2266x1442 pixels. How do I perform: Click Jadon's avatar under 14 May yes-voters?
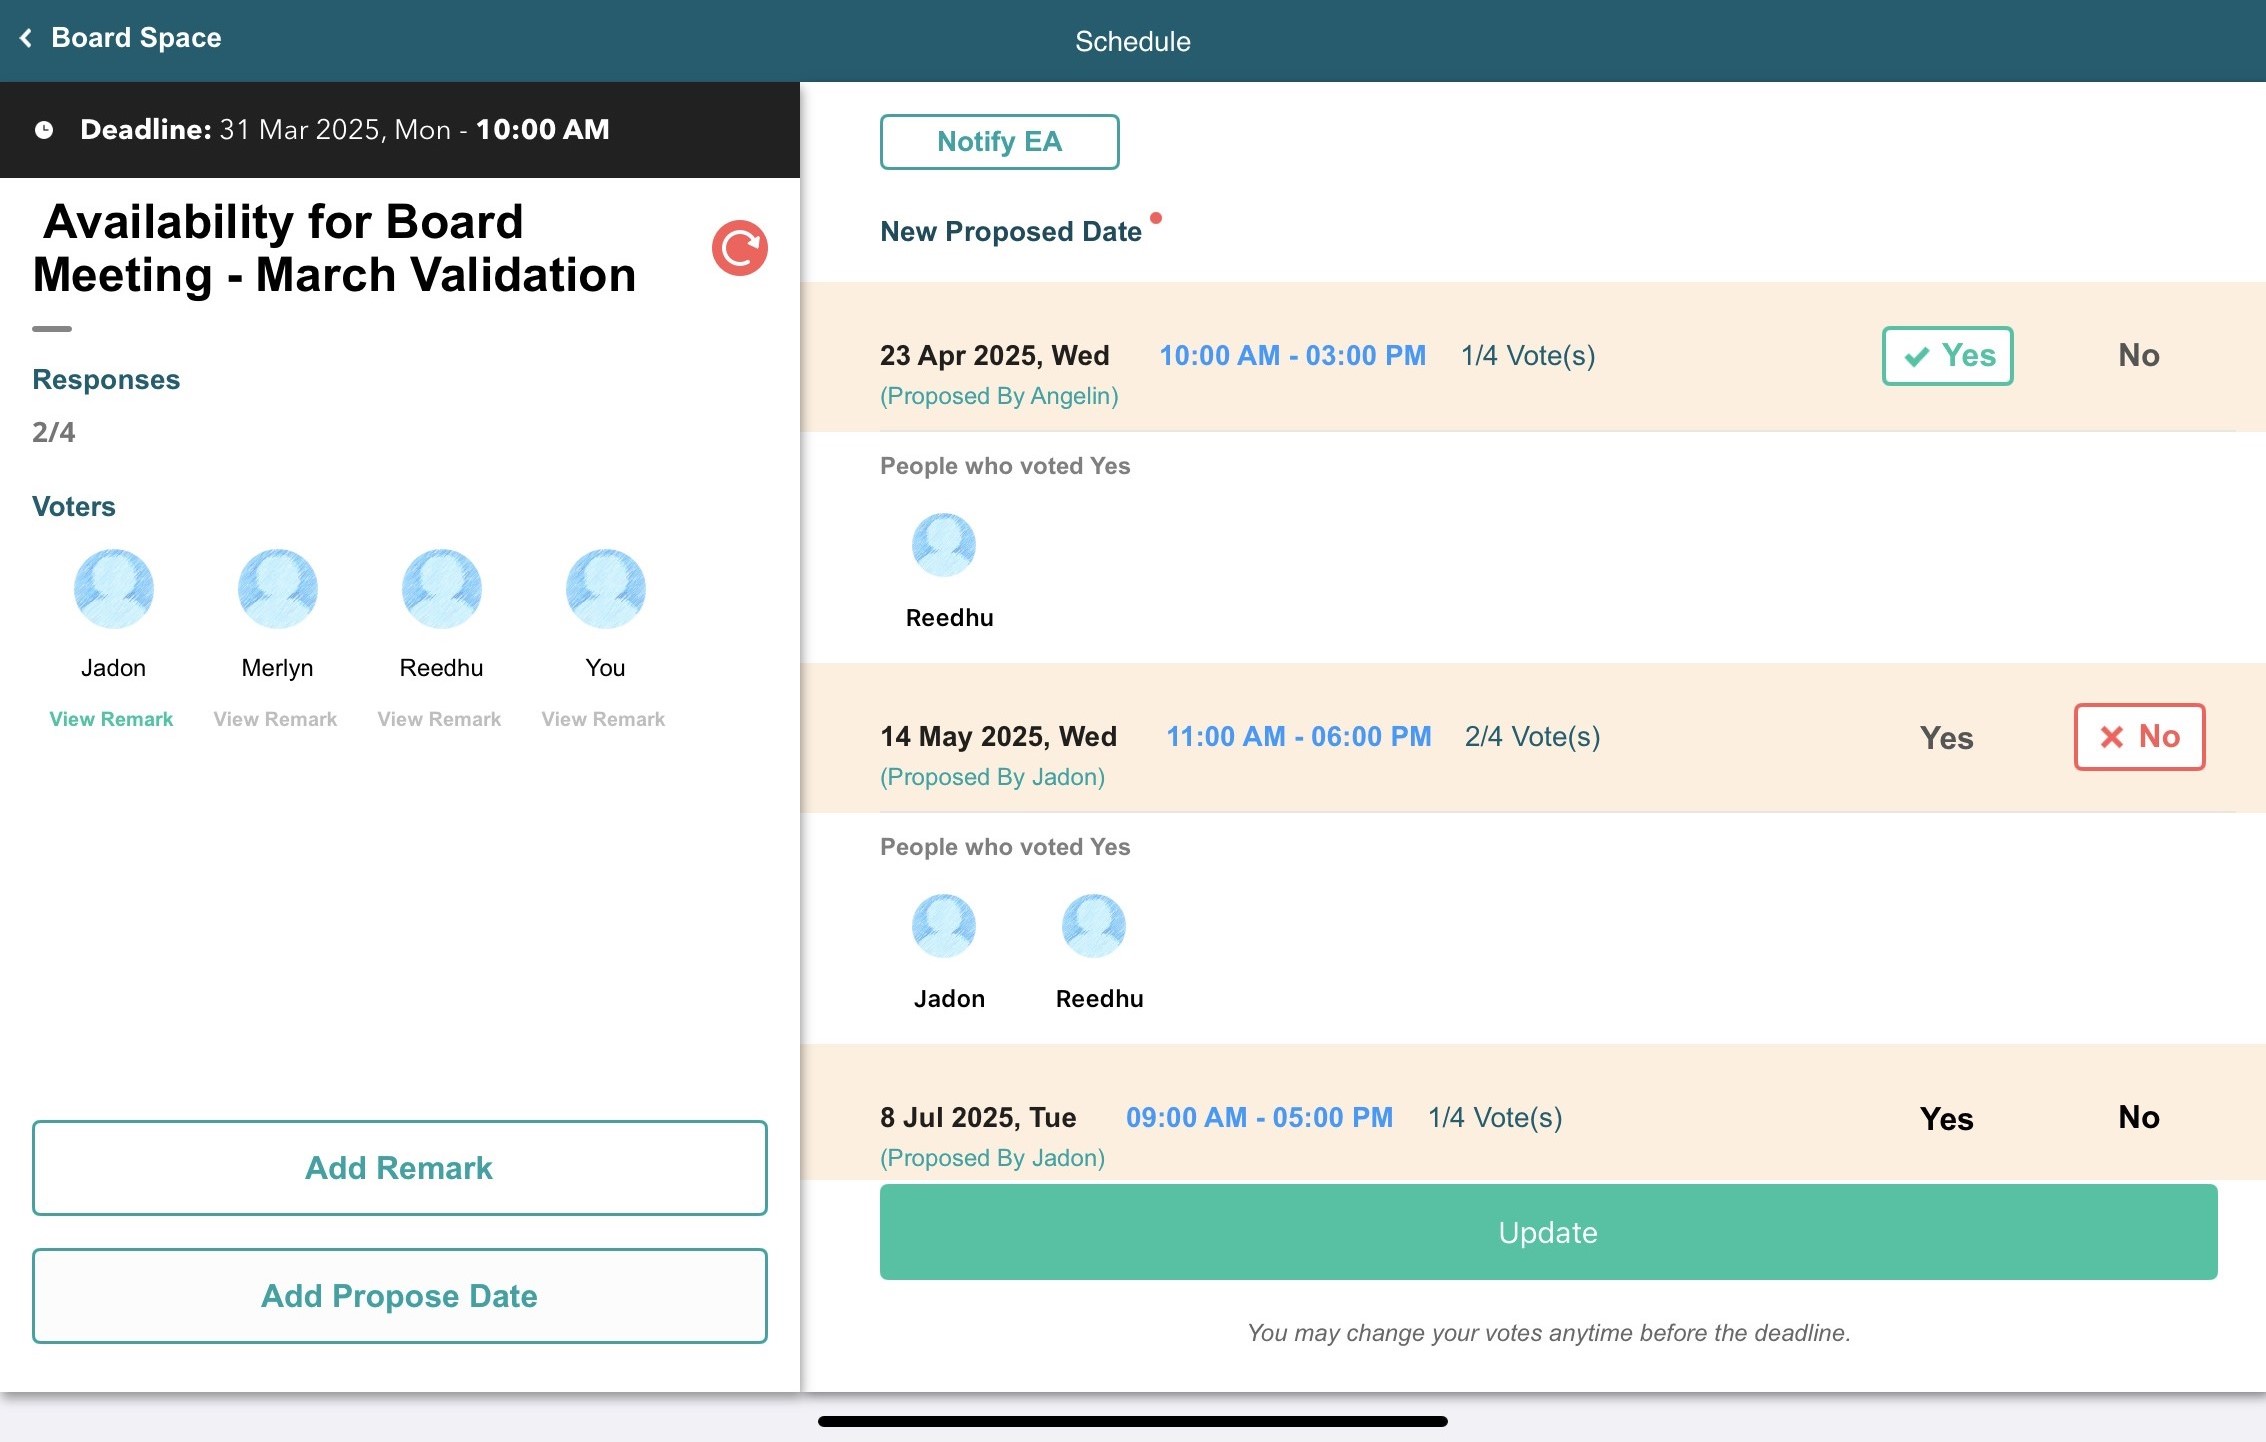click(x=943, y=926)
